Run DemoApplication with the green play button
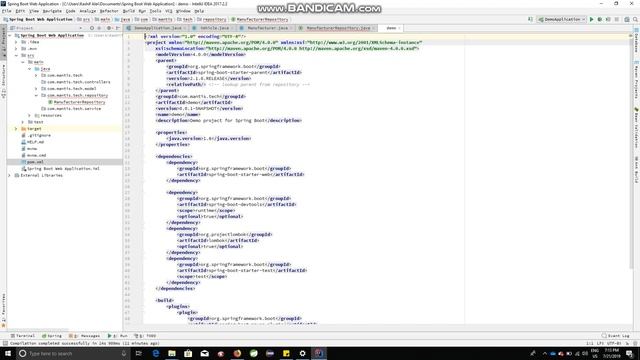The width and height of the screenshot is (640, 360). click(x=591, y=19)
